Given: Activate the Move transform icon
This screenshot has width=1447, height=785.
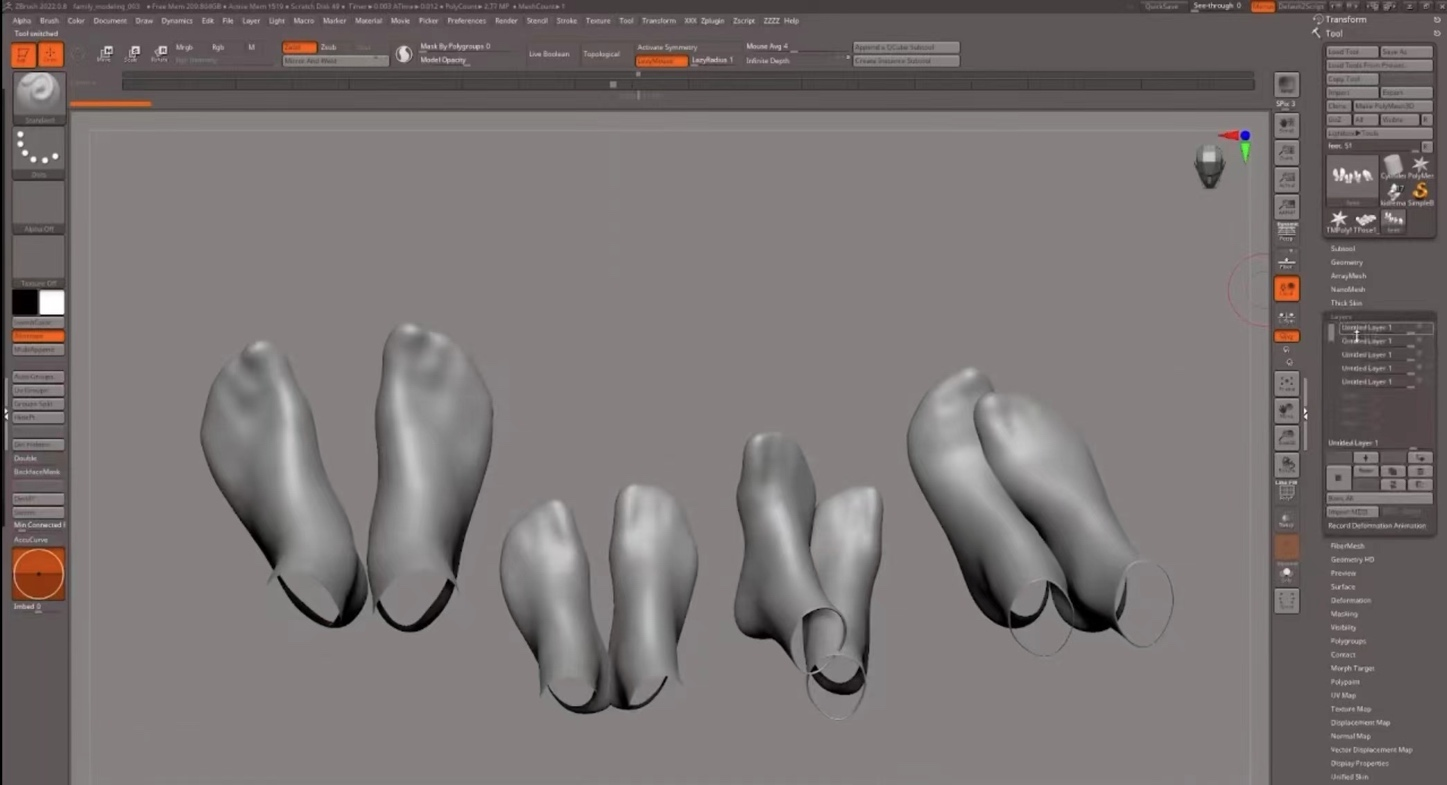Looking at the screenshot, I should tap(105, 54).
